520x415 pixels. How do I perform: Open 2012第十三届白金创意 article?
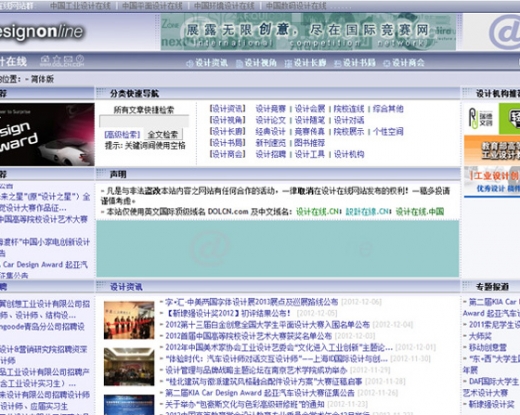(x=268, y=325)
